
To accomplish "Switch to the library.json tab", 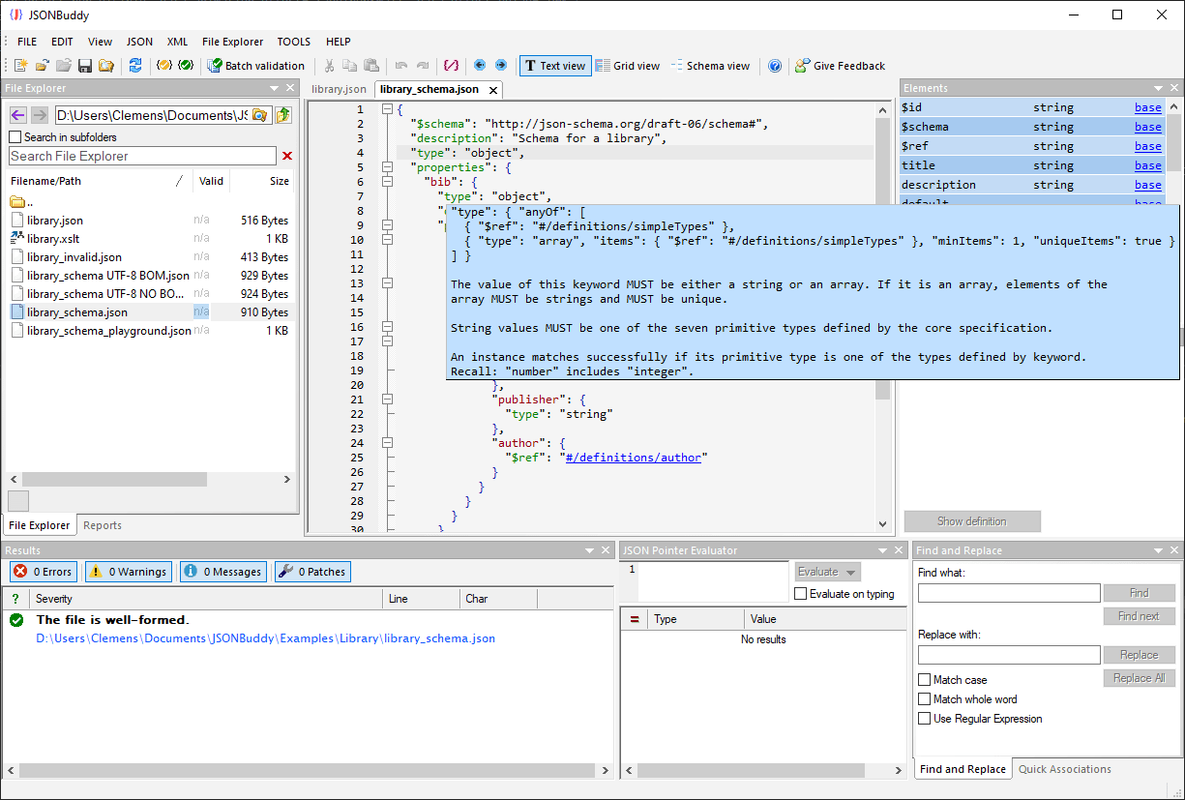I will 339,90.
